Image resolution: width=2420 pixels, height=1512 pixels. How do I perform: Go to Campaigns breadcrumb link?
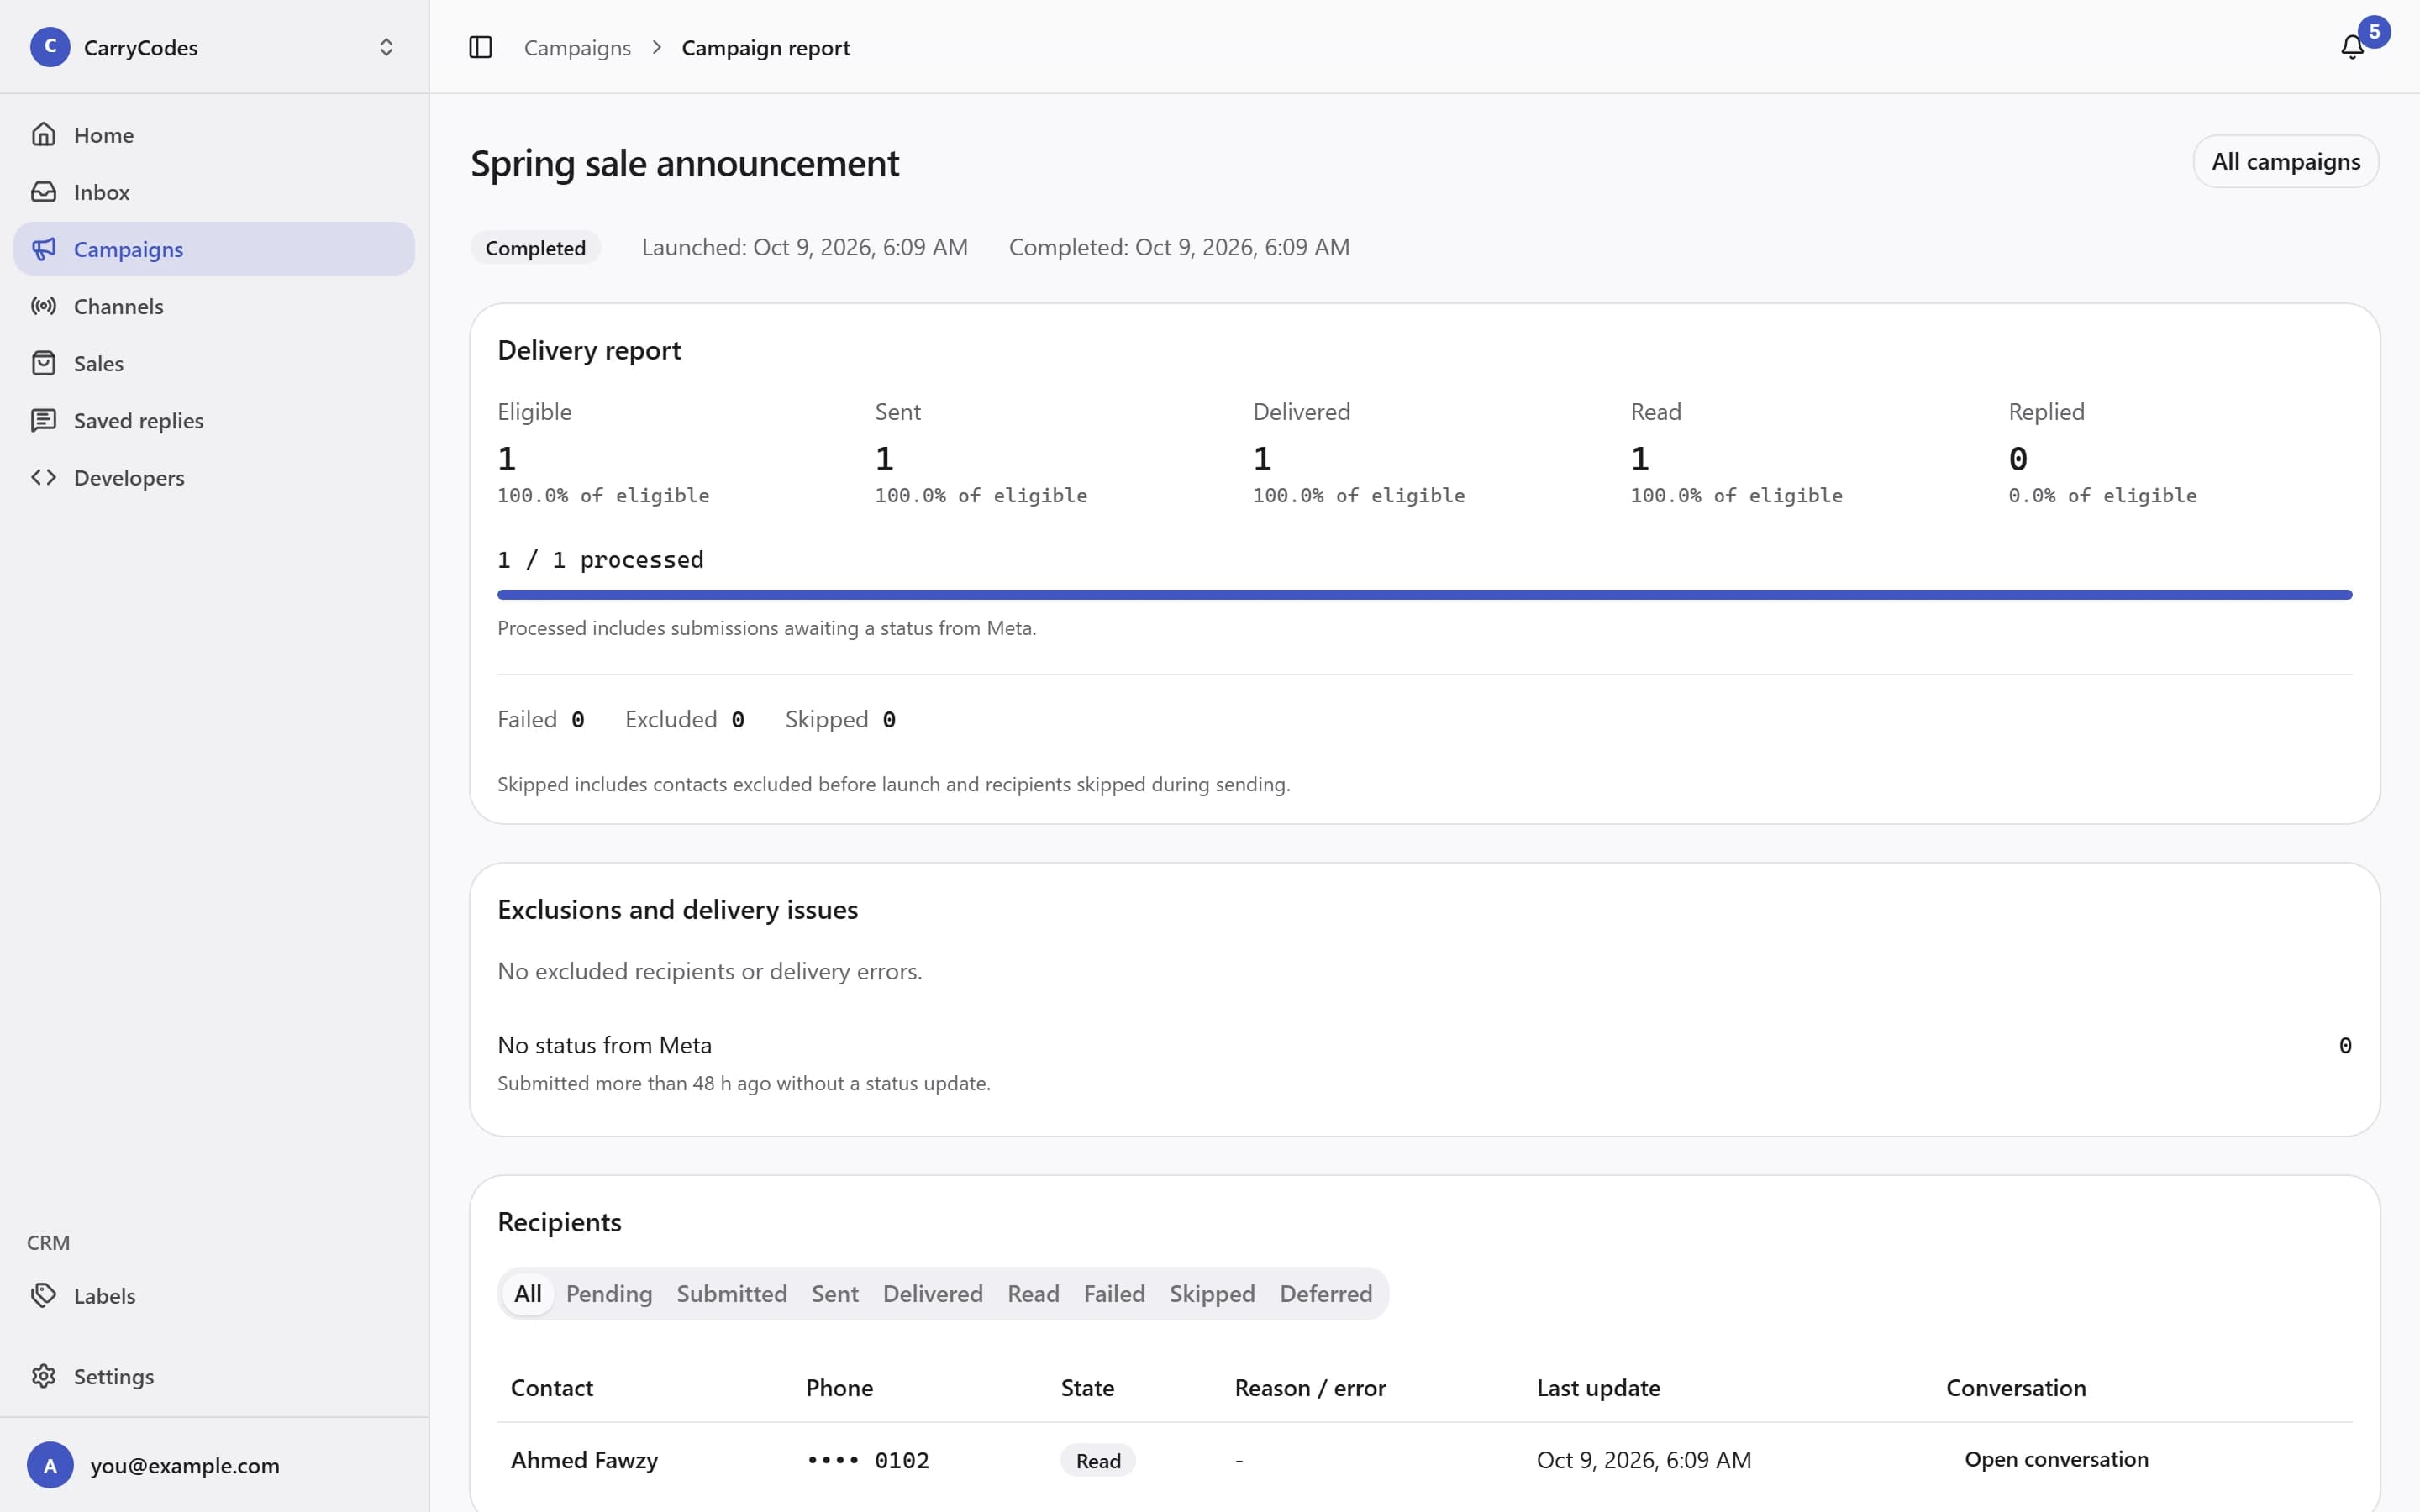click(x=577, y=47)
